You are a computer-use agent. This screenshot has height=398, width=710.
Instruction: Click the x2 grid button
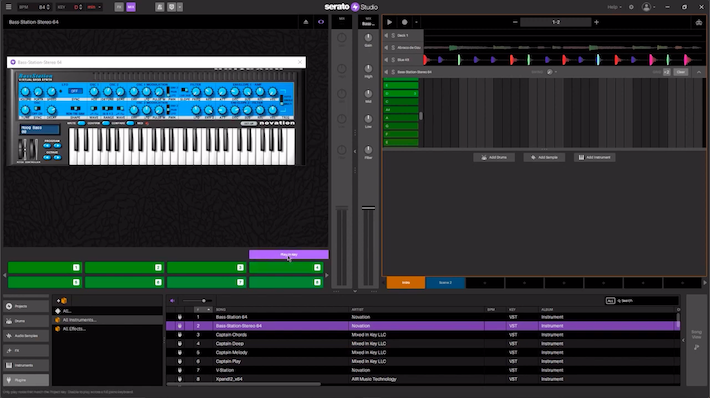coord(667,72)
